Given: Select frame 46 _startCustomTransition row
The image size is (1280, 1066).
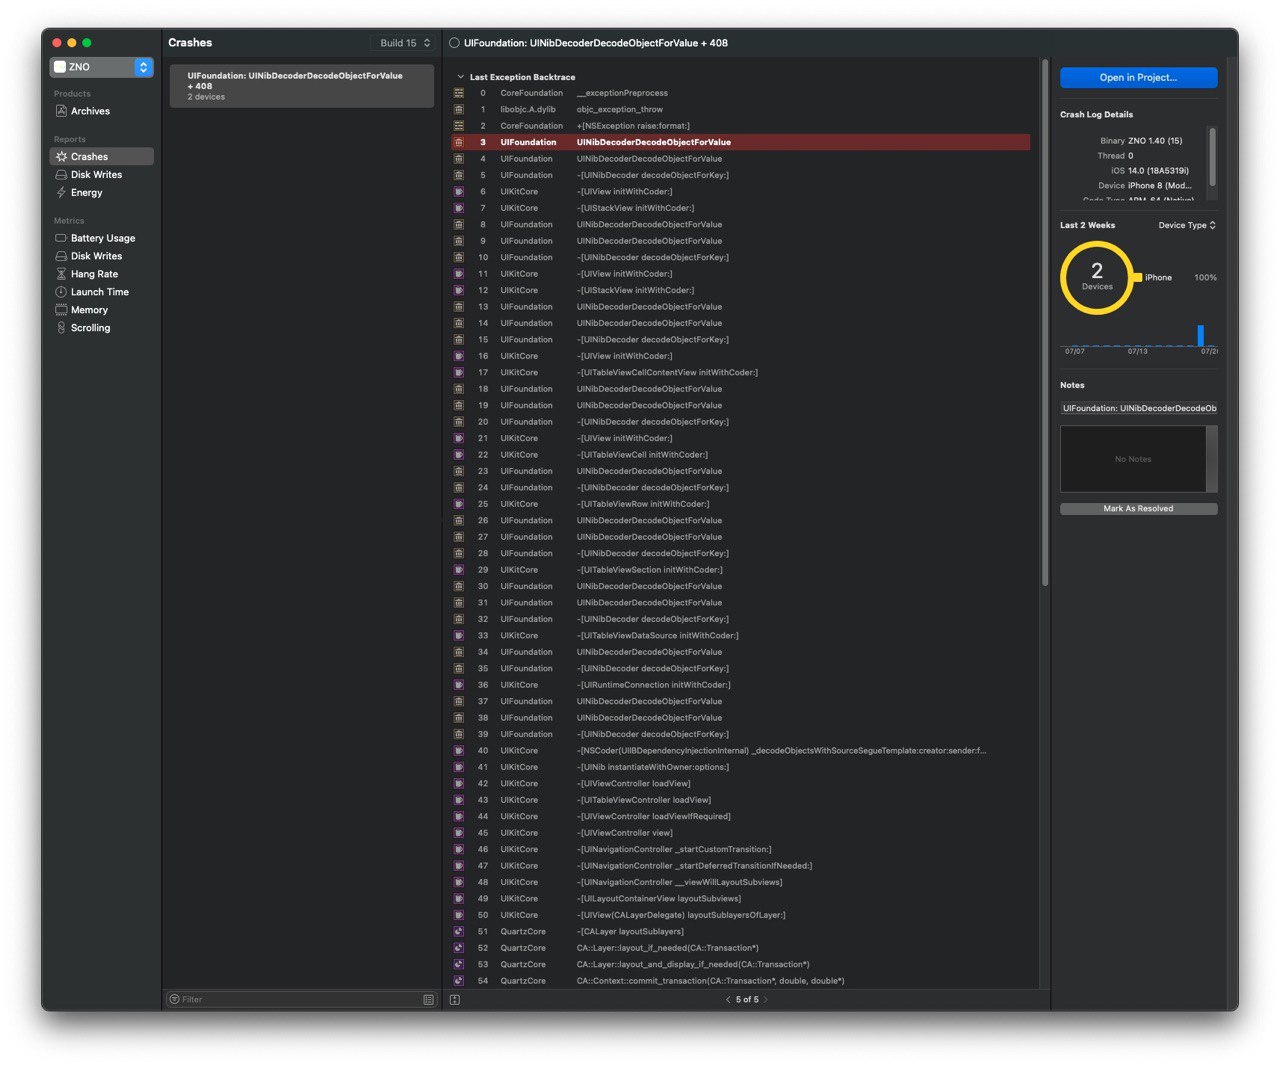Looking at the screenshot, I should tap(741, 850).
